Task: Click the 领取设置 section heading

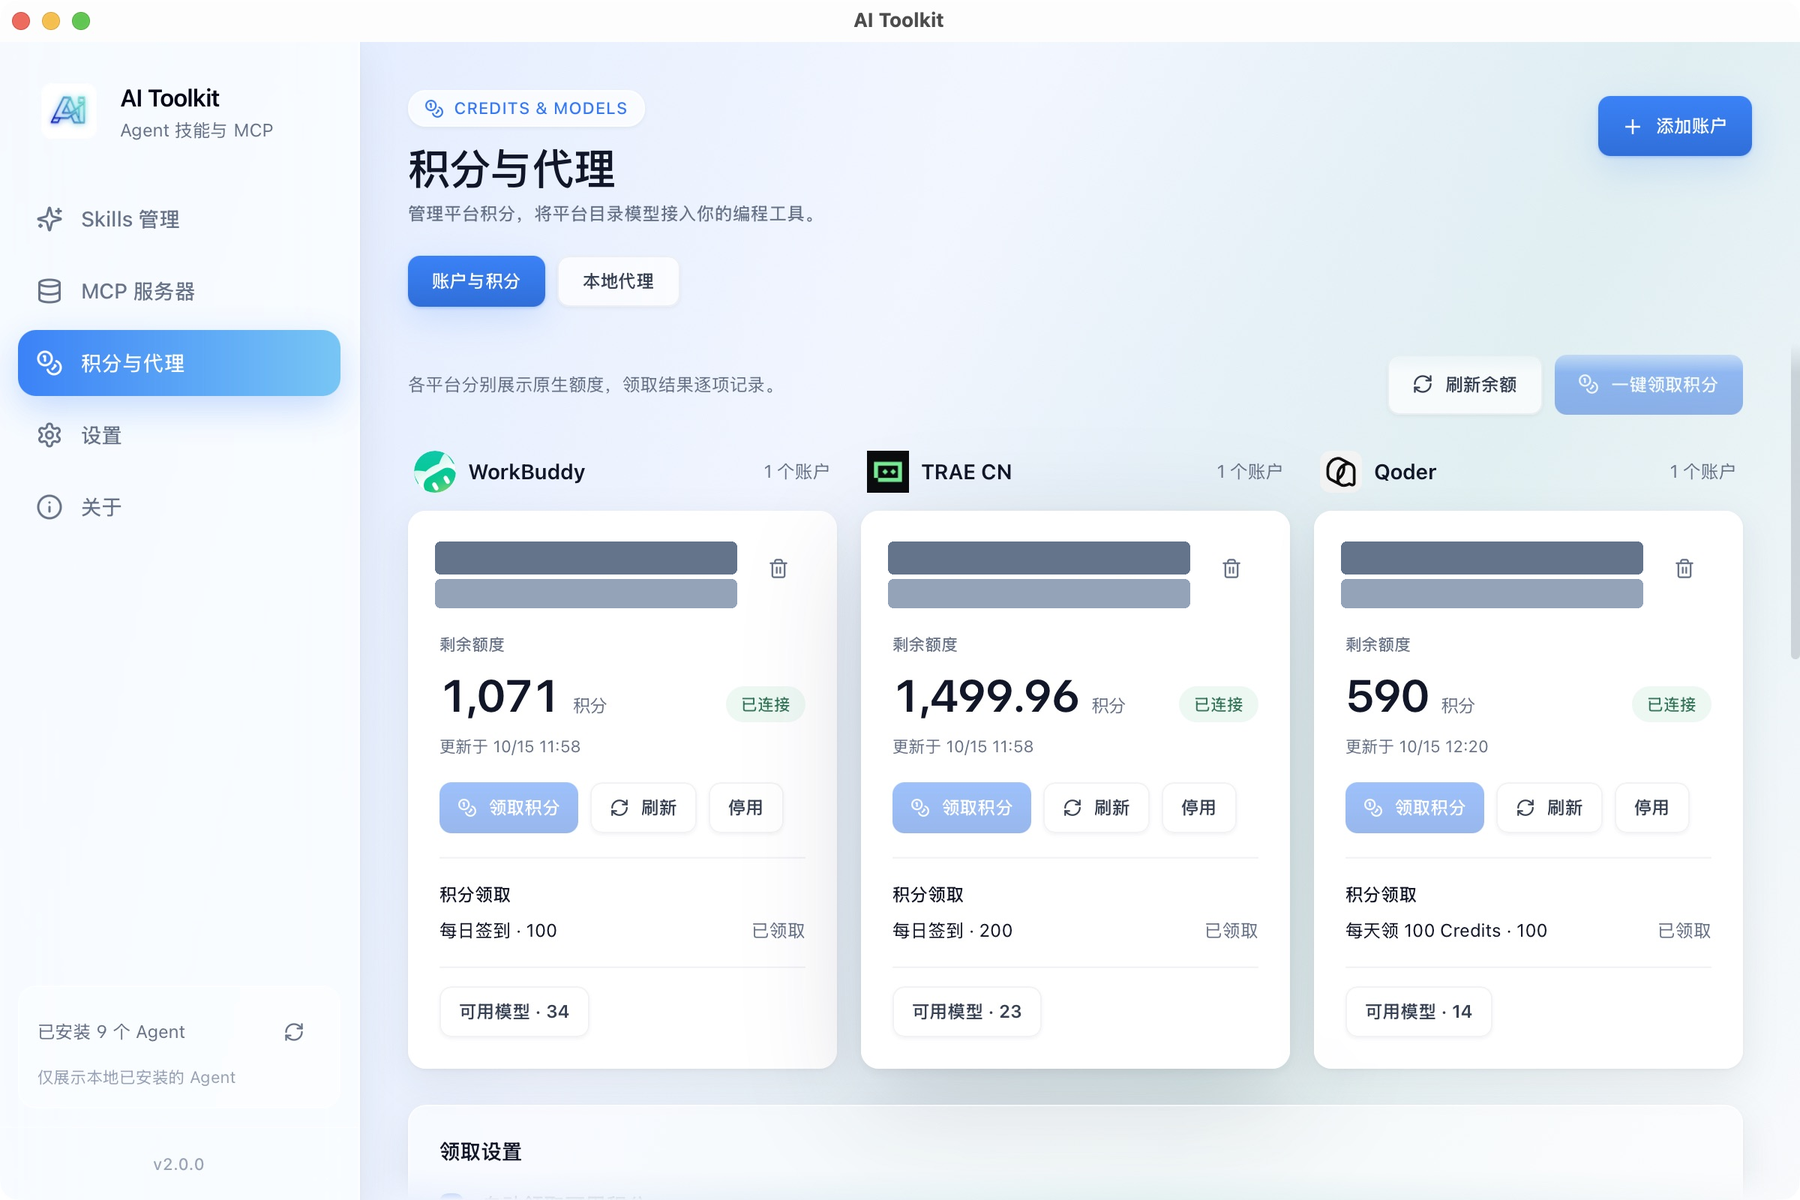Action: point(481,1152)
